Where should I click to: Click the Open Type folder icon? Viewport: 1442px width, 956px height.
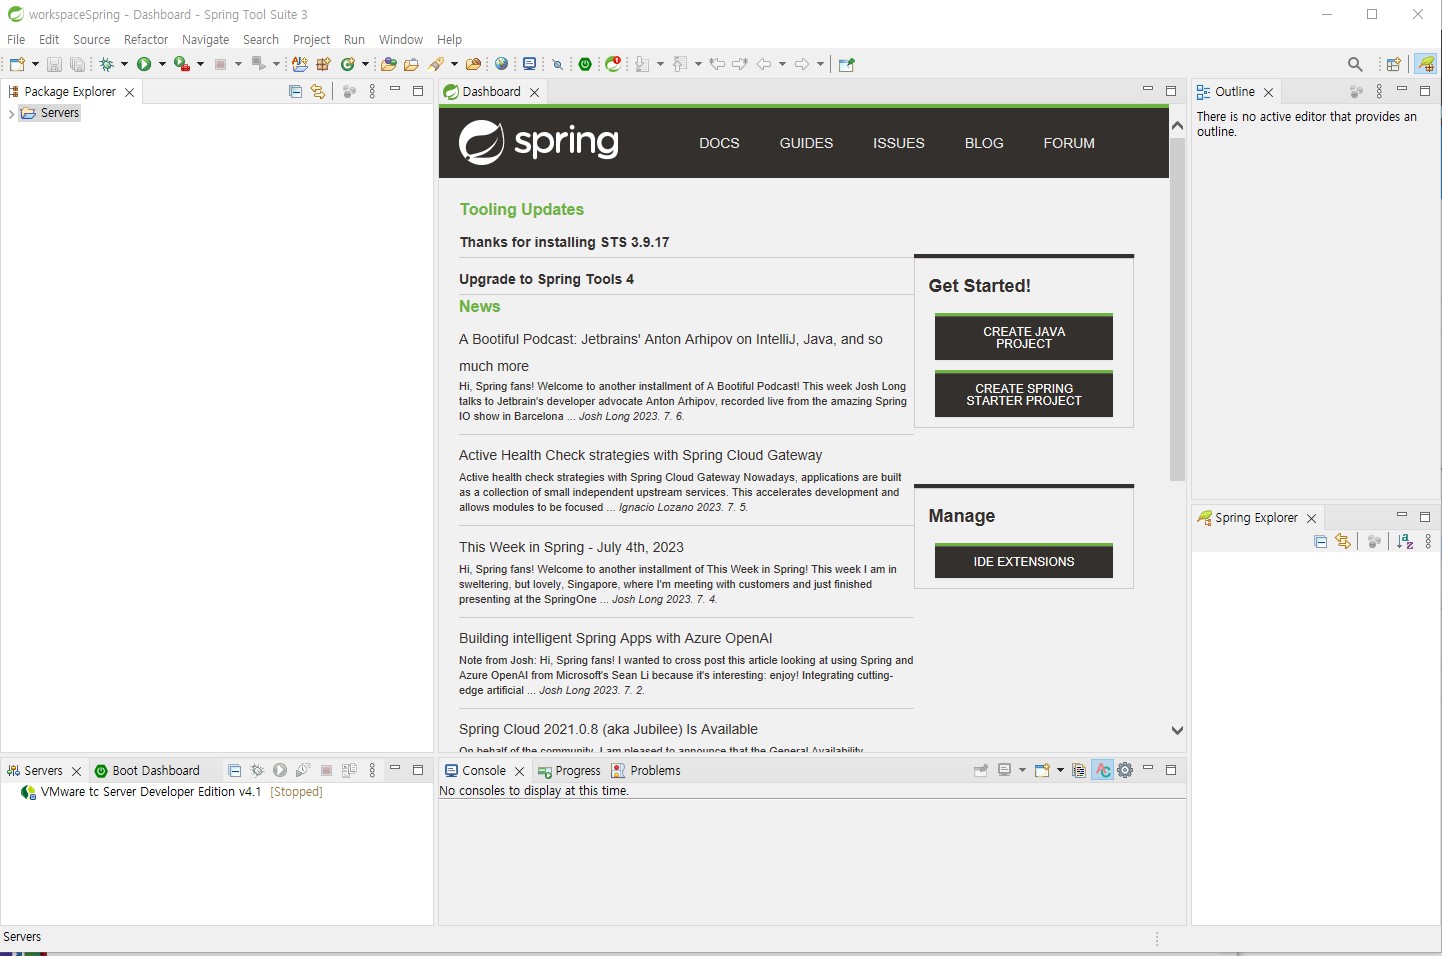click(389, 64)
